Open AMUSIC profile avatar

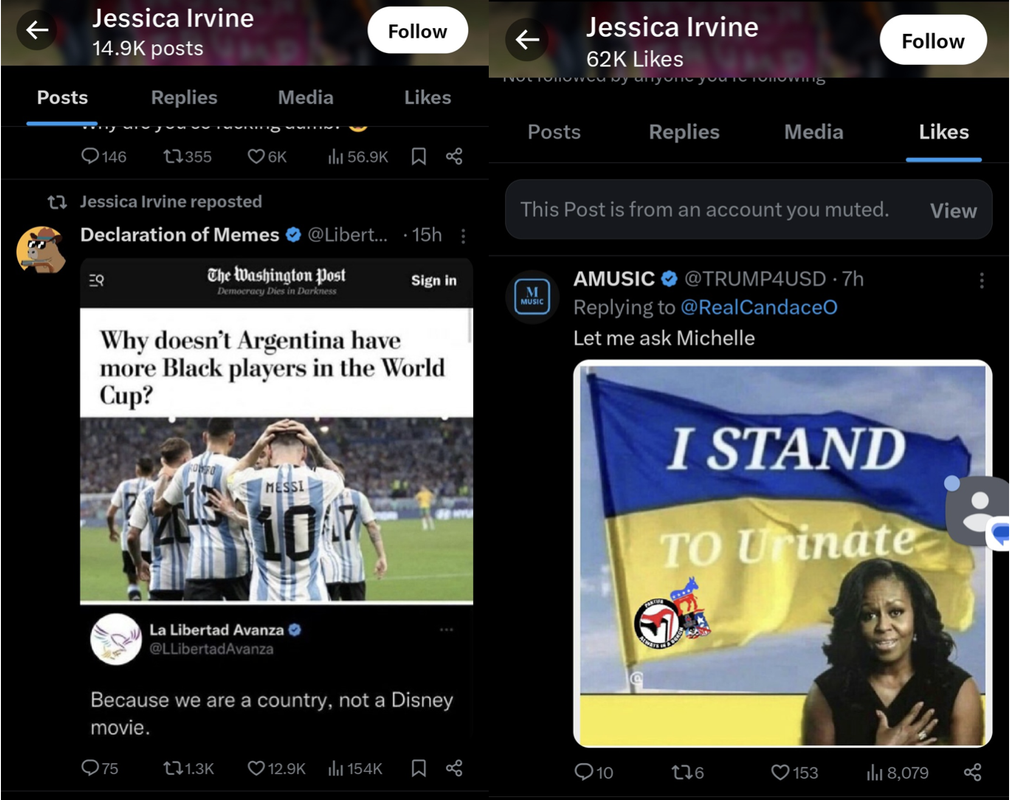[531, 296]
